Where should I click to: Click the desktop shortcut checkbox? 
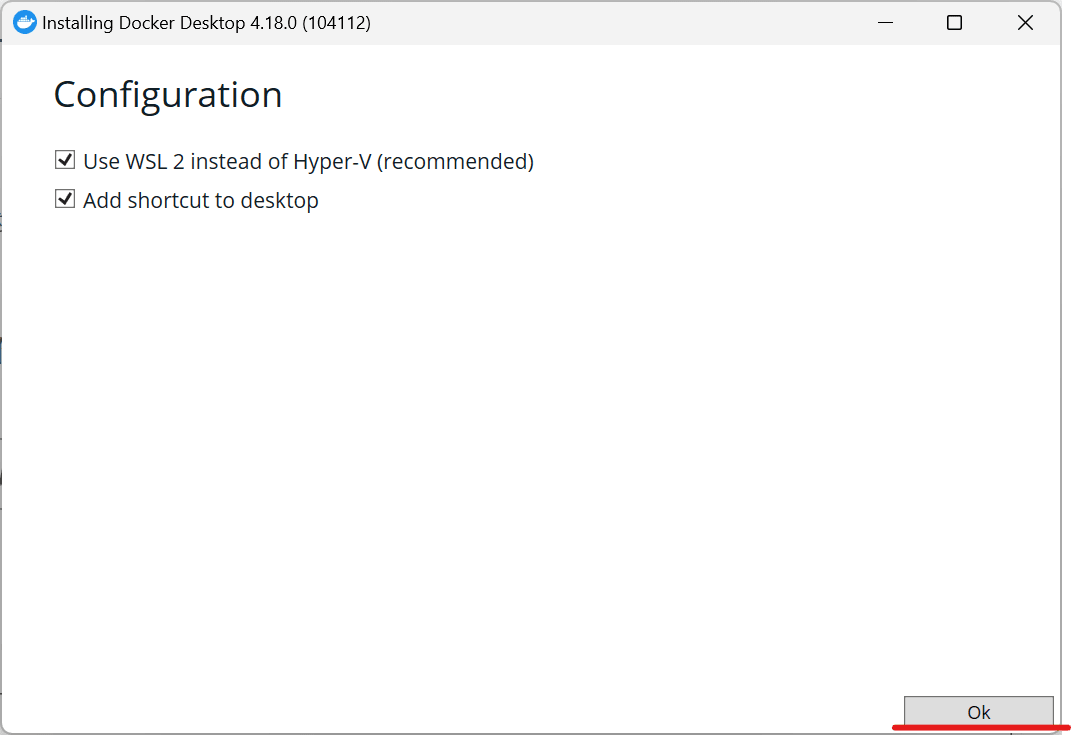point(64,198)
